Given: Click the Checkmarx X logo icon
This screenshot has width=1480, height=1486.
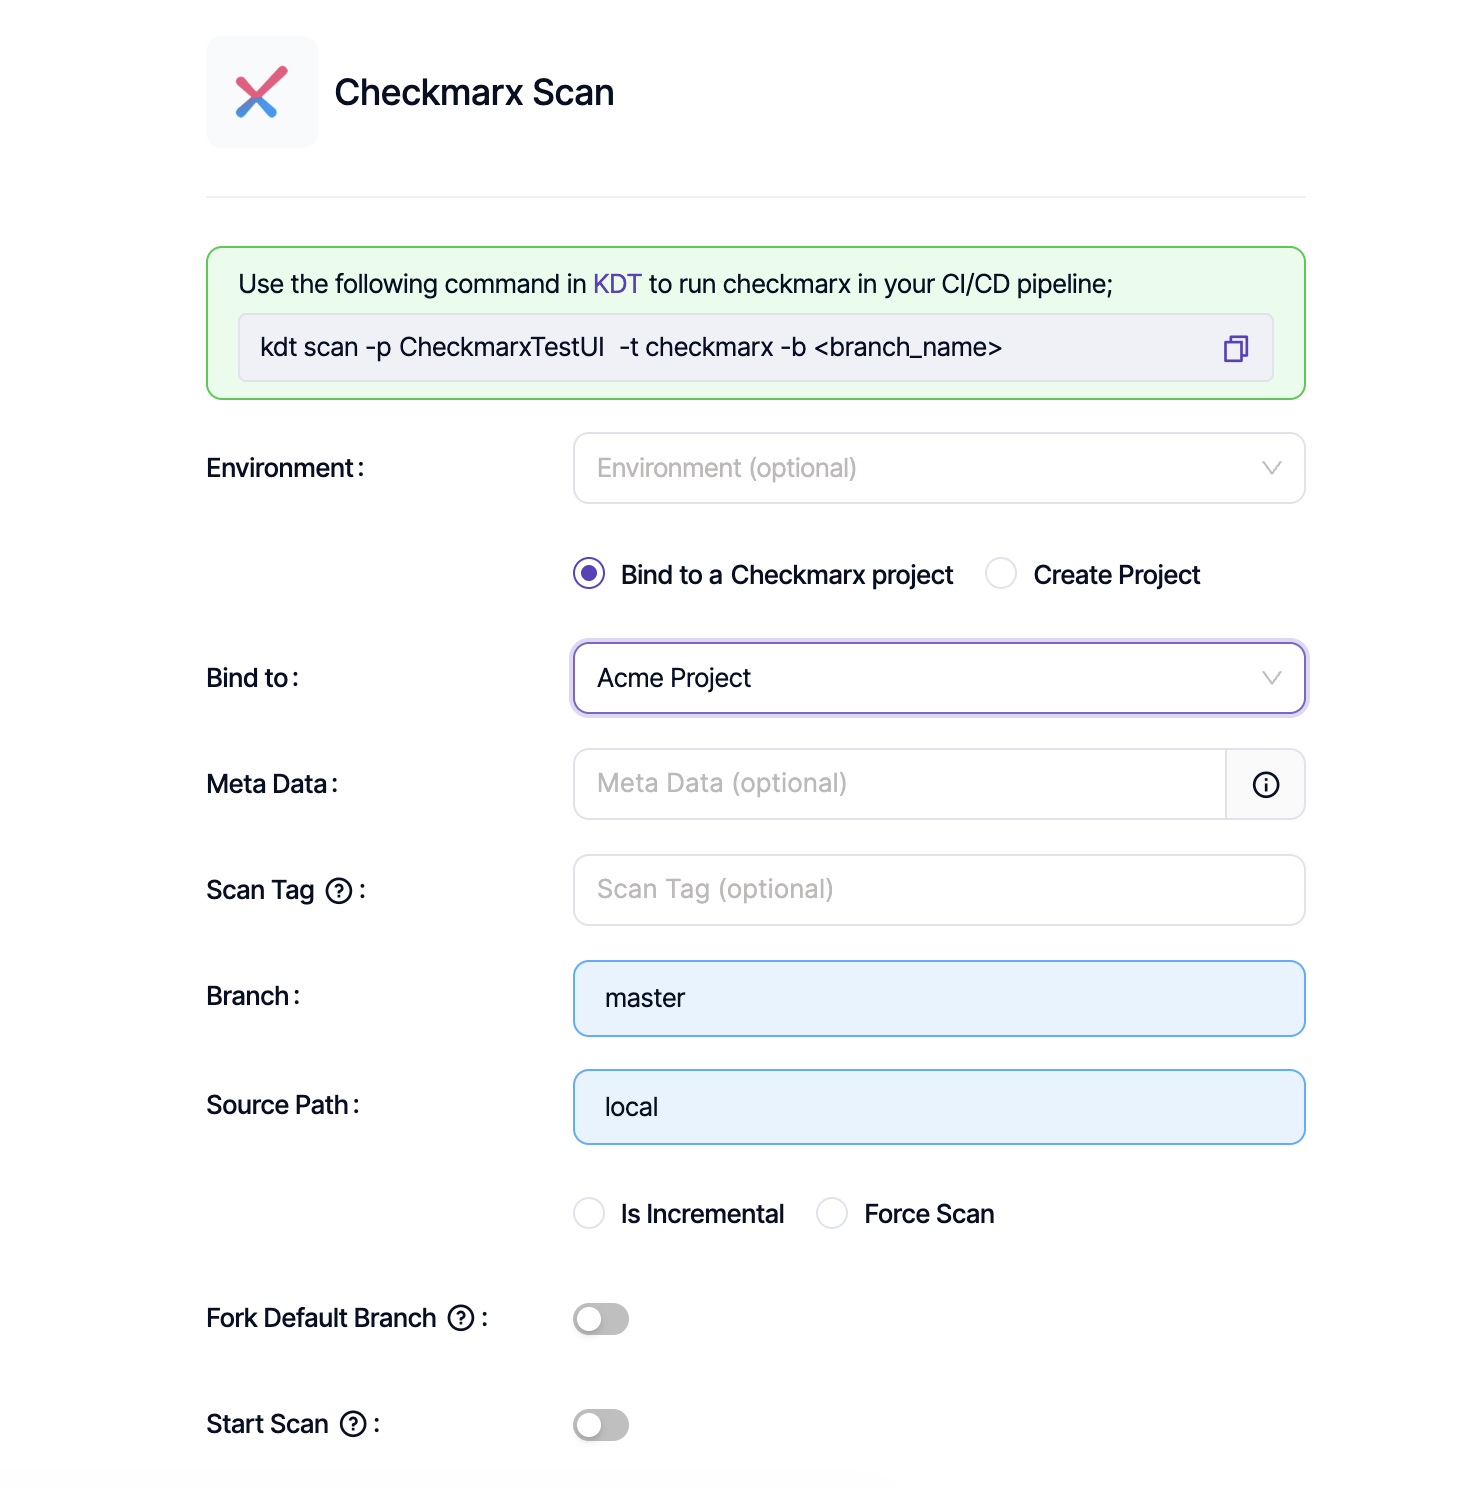Looking at the screenshot, I should pyautogui.click(x=261, y=92).
